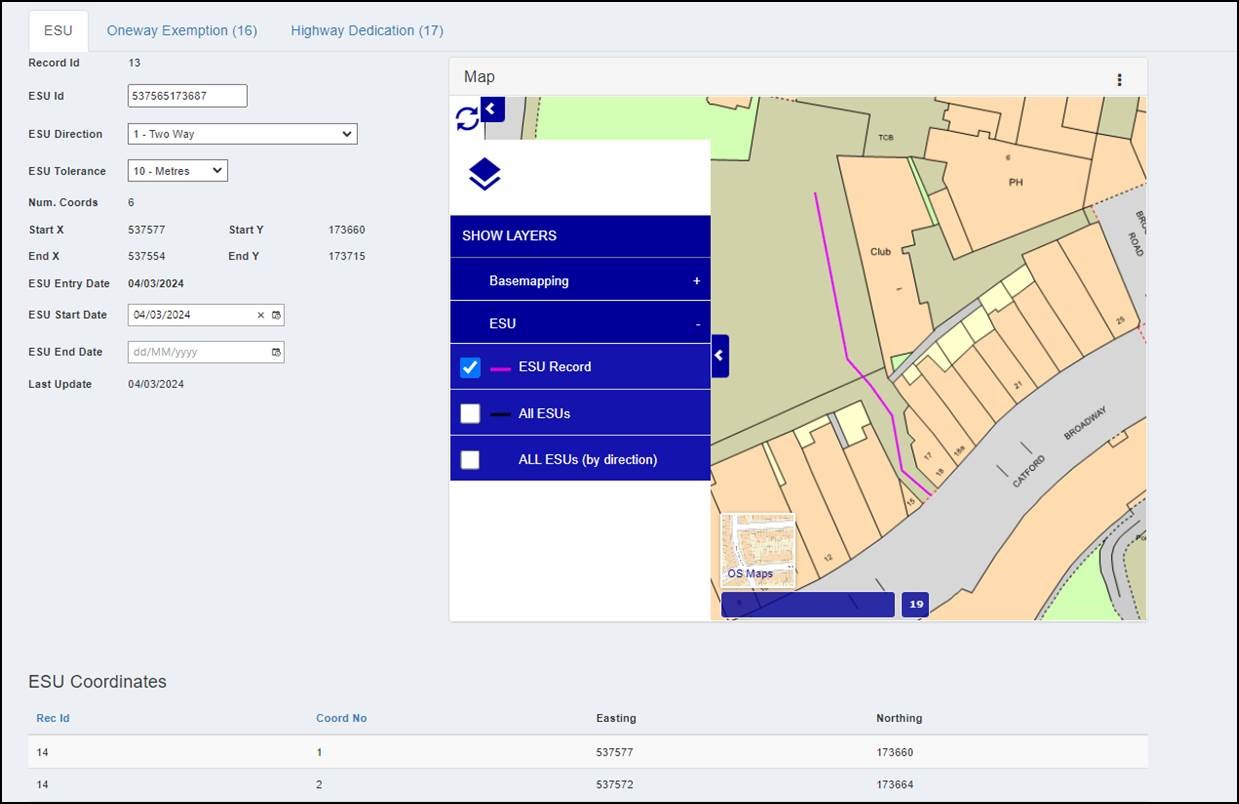Click the ESU Id input field
1239x804 pixels.
[188, 96]
